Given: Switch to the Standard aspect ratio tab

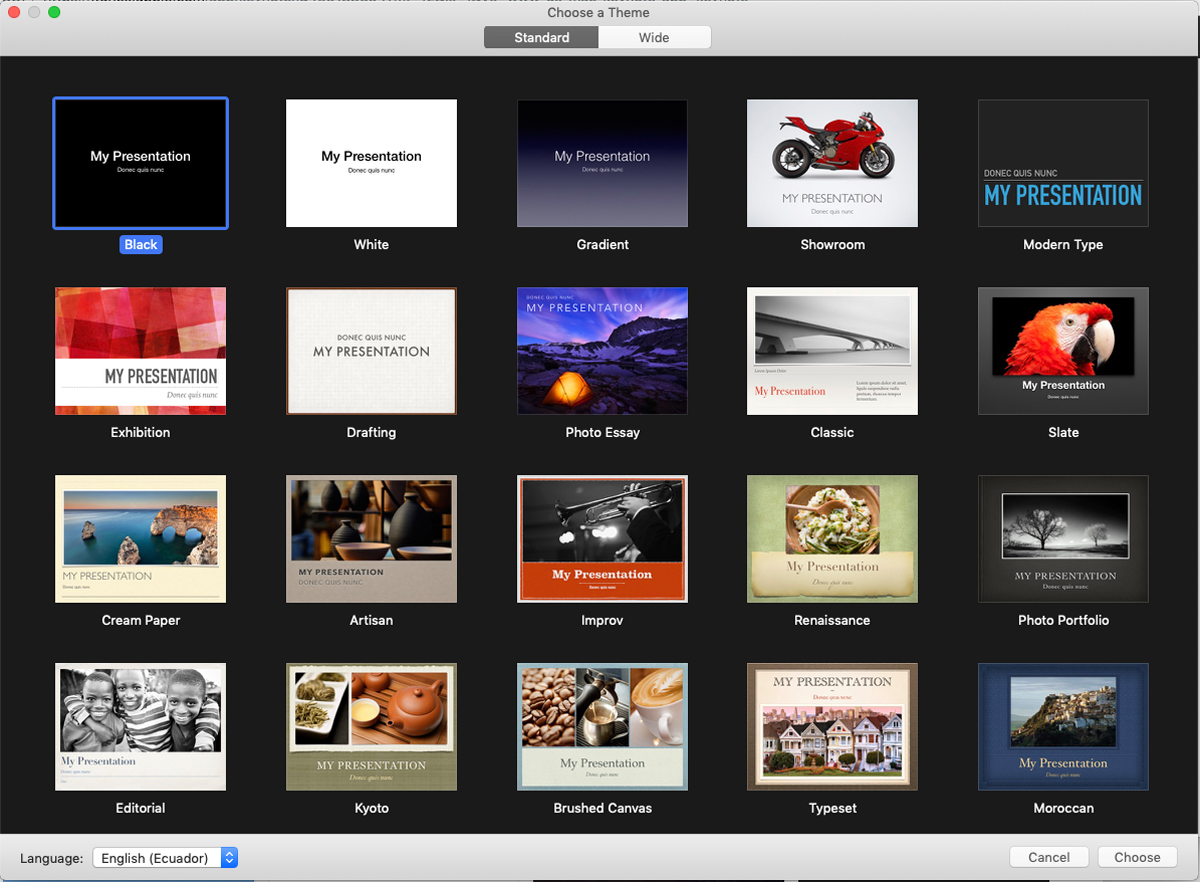Looking at the screenshot, I should [x=541, y=38].
